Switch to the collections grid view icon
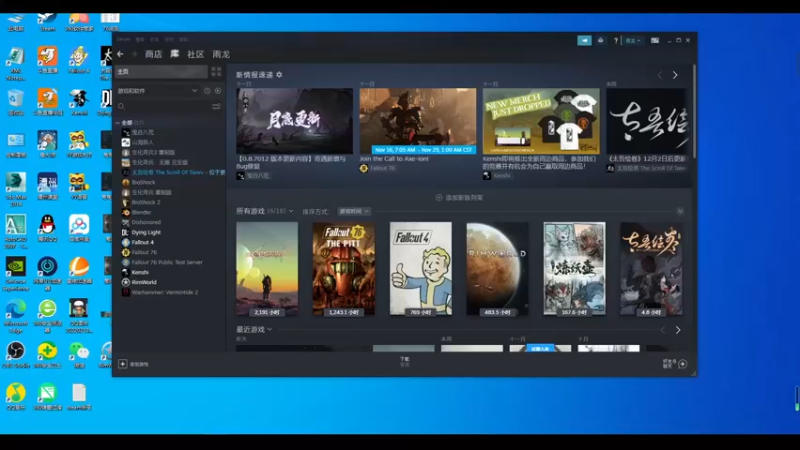The height and width of the screenshot is (450, 800). (x=216, y=72)
